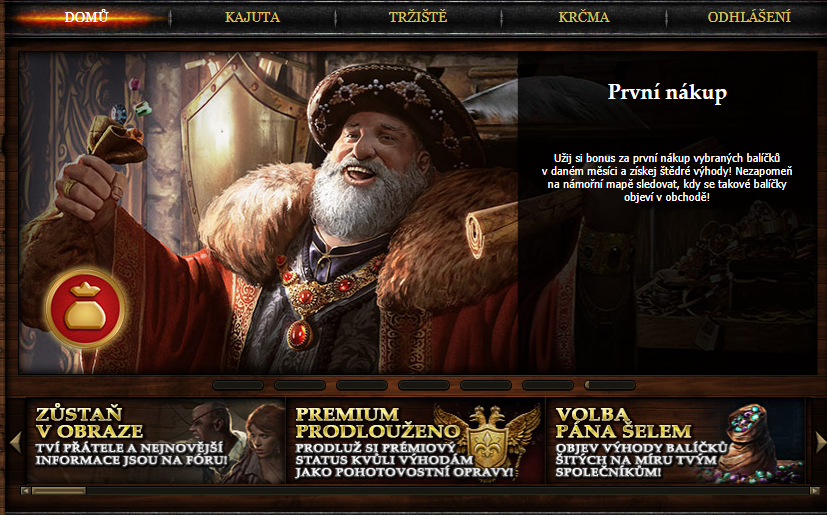Click the scrollbar's right arrow button
Screen dimensions: 827x515
[x=815, y=491]
